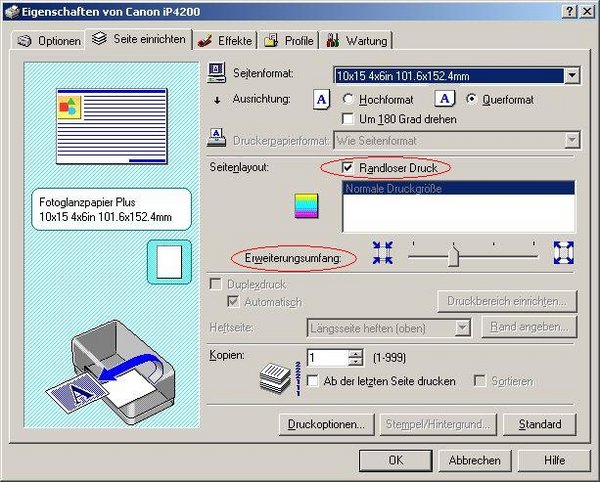Click the maximum extension amount icon

[x=563, y=254]
